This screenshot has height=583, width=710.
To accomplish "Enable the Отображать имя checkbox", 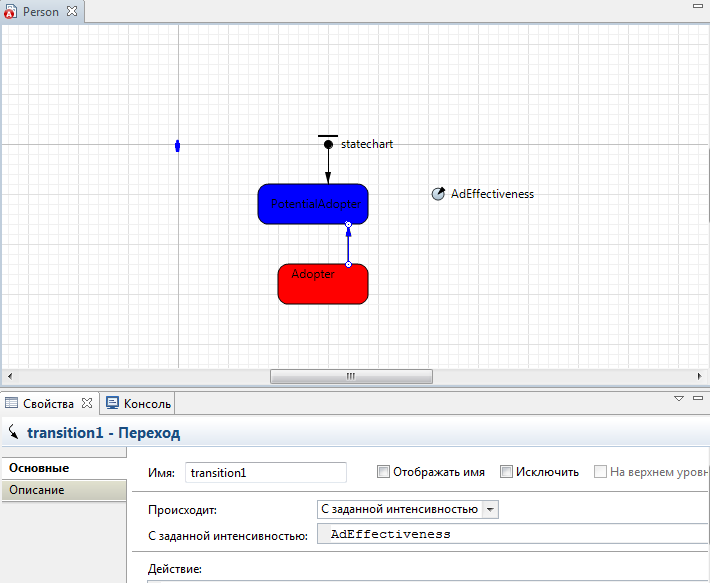I will [x=383, y=472].
